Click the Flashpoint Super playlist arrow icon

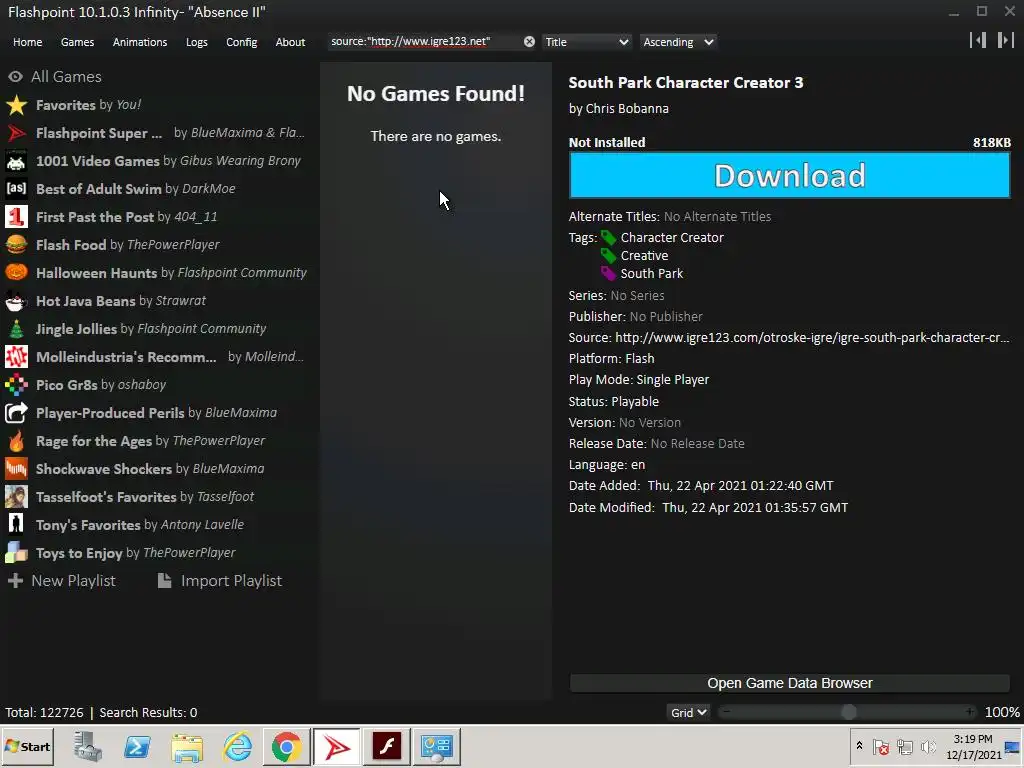(16, 133)
